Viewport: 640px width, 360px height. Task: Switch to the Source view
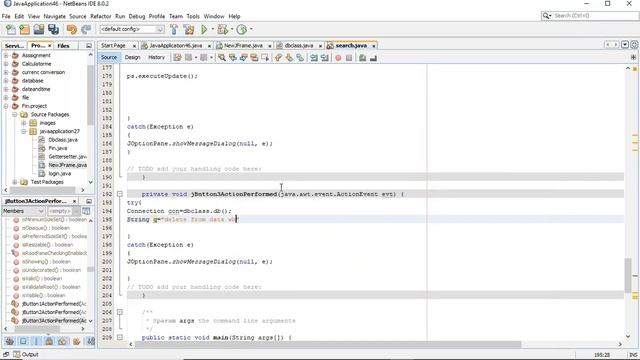(109, 58)
